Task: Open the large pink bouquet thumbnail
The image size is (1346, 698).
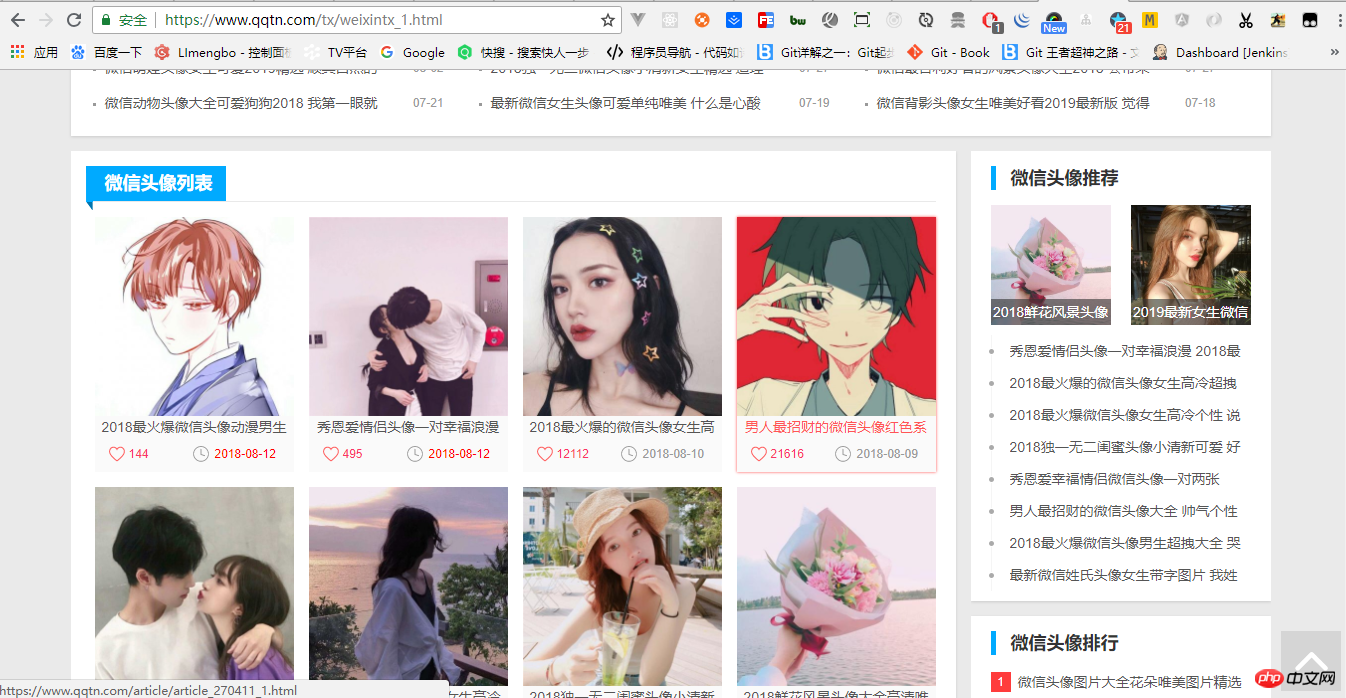Action: [836, 586]
